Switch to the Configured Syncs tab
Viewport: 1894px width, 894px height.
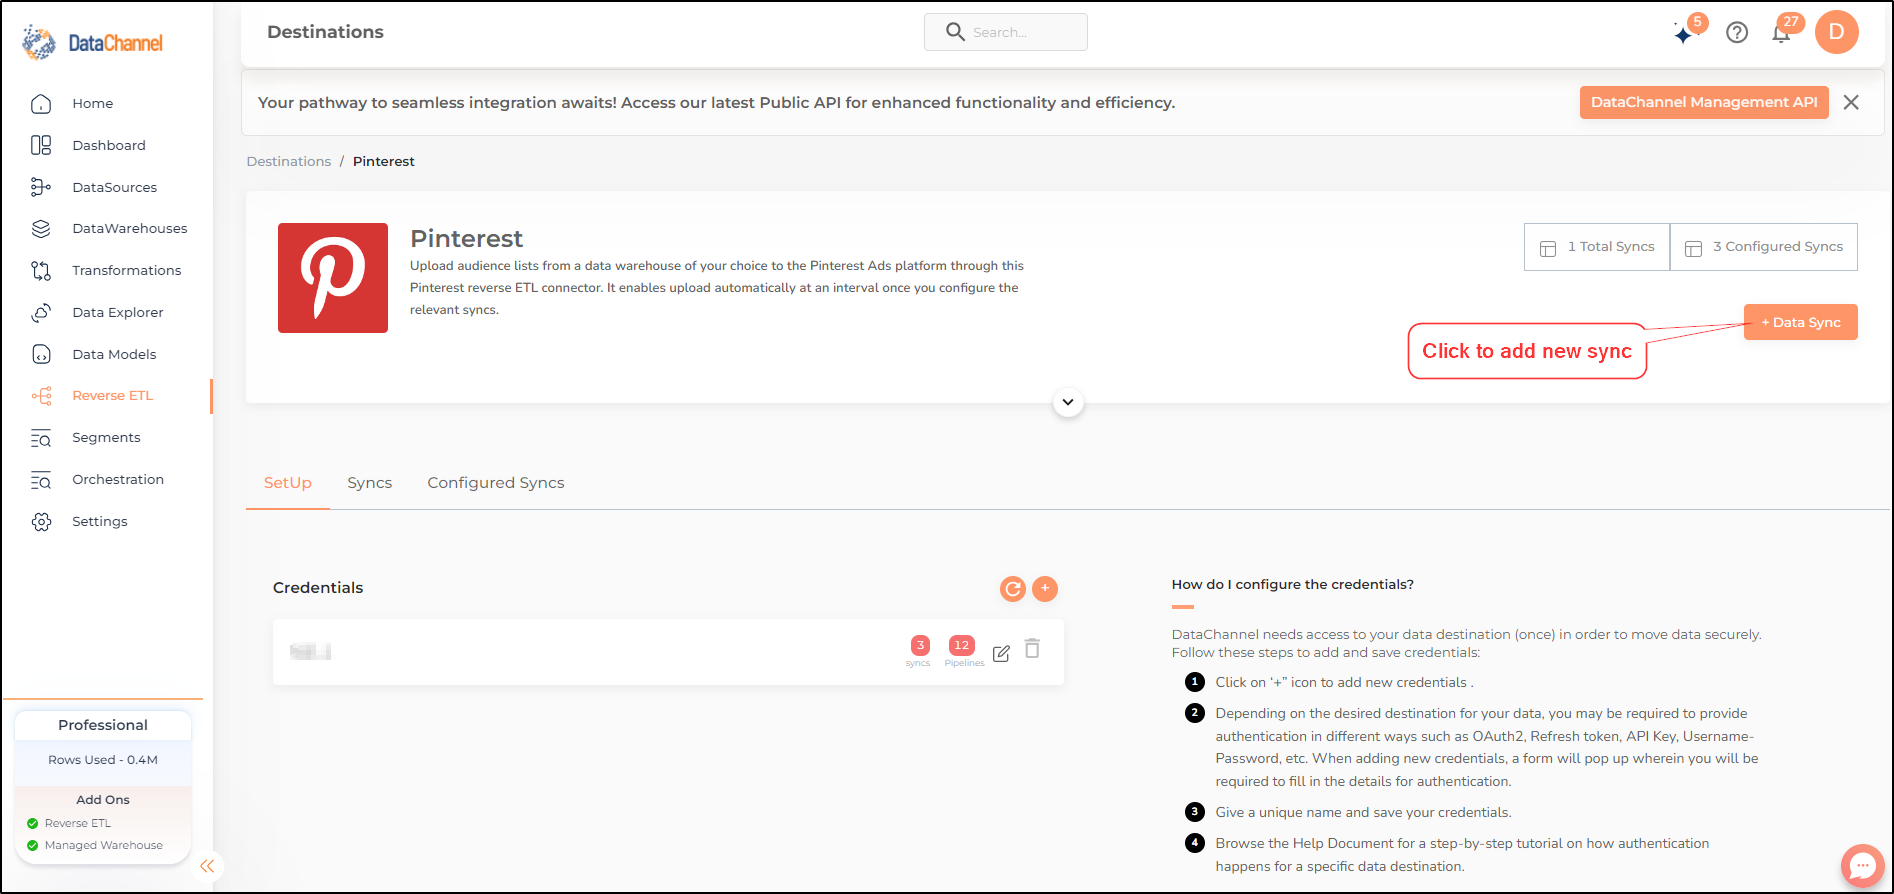pos(496,483)
